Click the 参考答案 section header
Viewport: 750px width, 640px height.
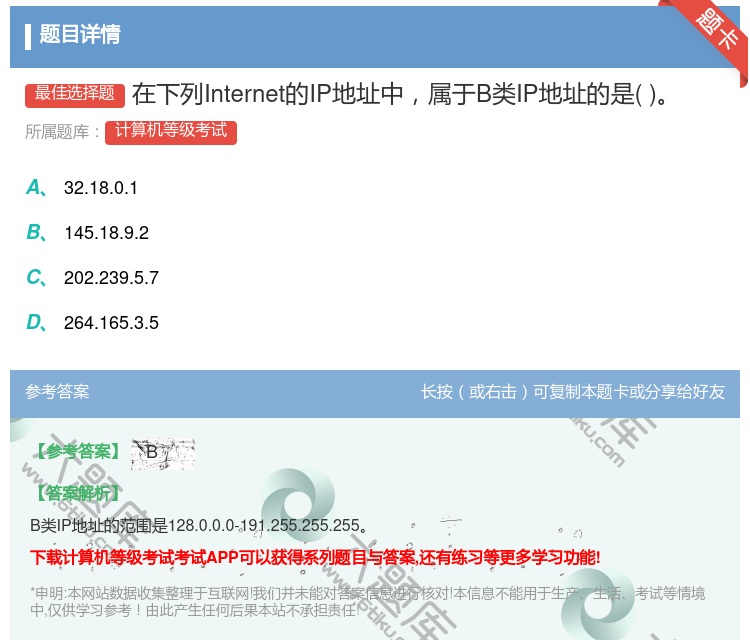point(57,392)
